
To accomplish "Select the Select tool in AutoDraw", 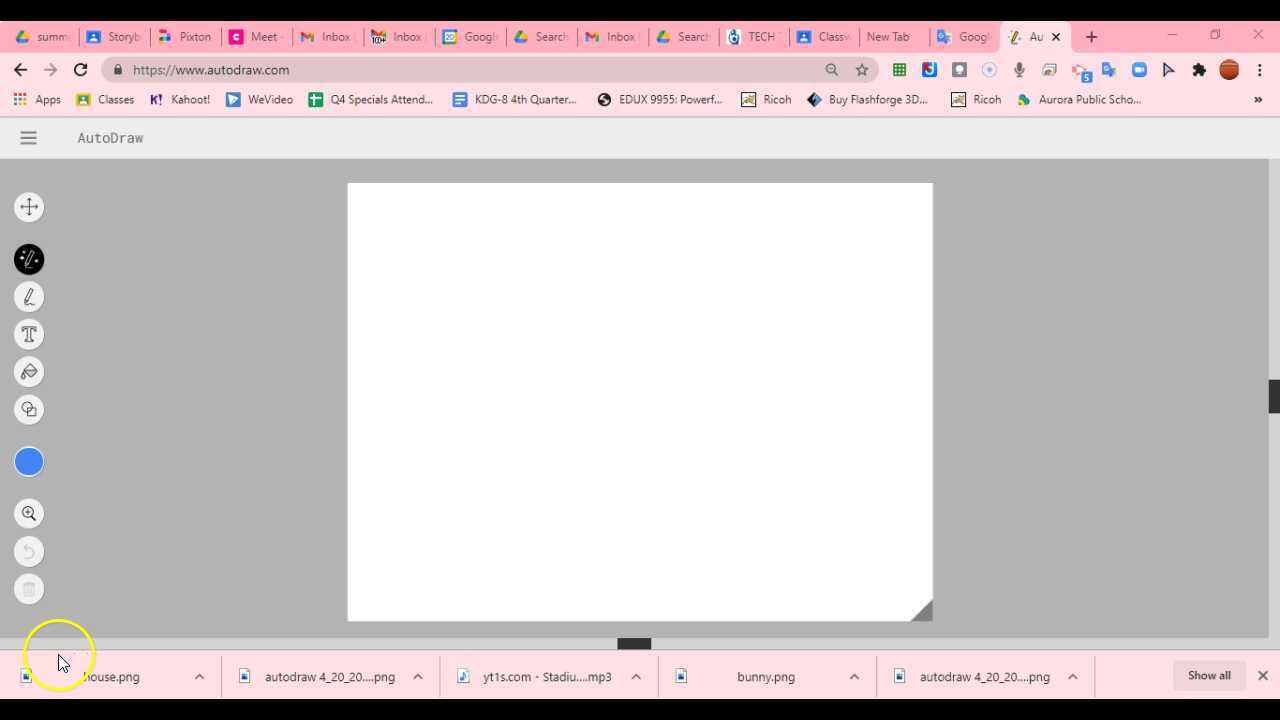I will pos(28,206).
